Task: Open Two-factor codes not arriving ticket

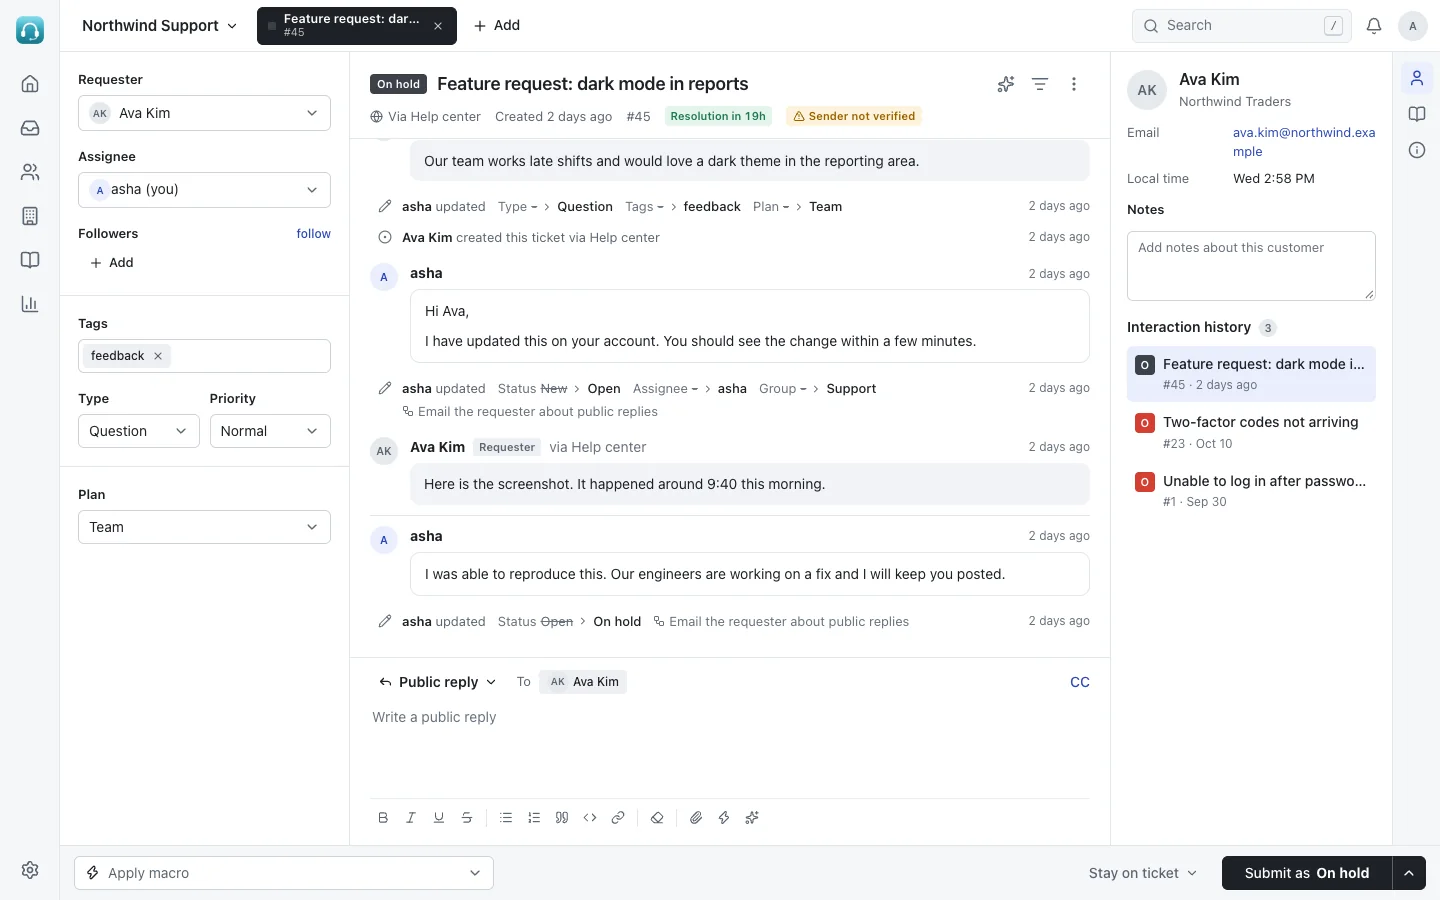Action: 1251,432
